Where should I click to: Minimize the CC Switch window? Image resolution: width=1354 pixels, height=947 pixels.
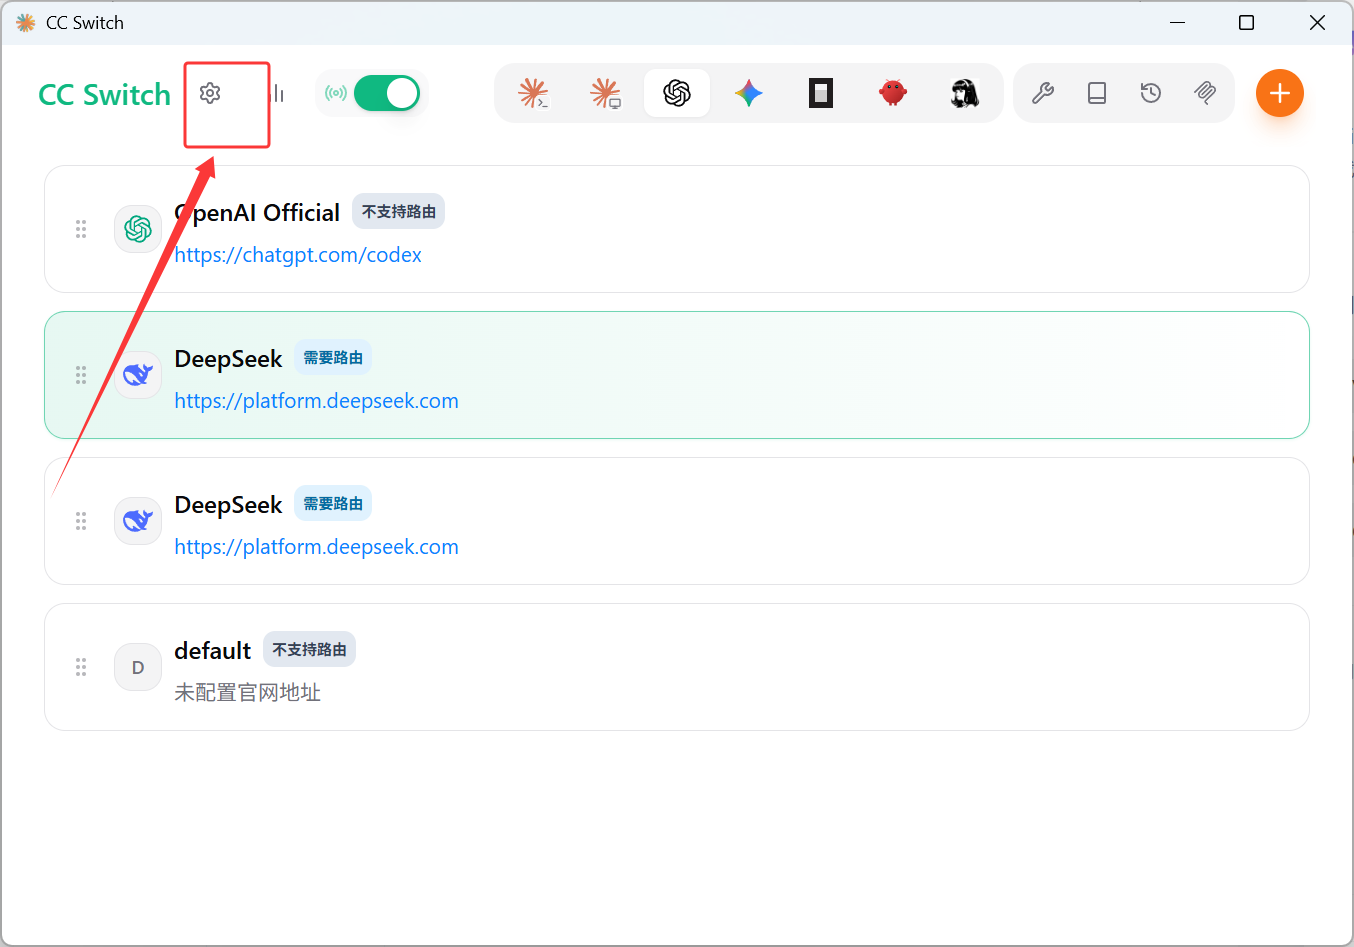(x=1178, y=22)
